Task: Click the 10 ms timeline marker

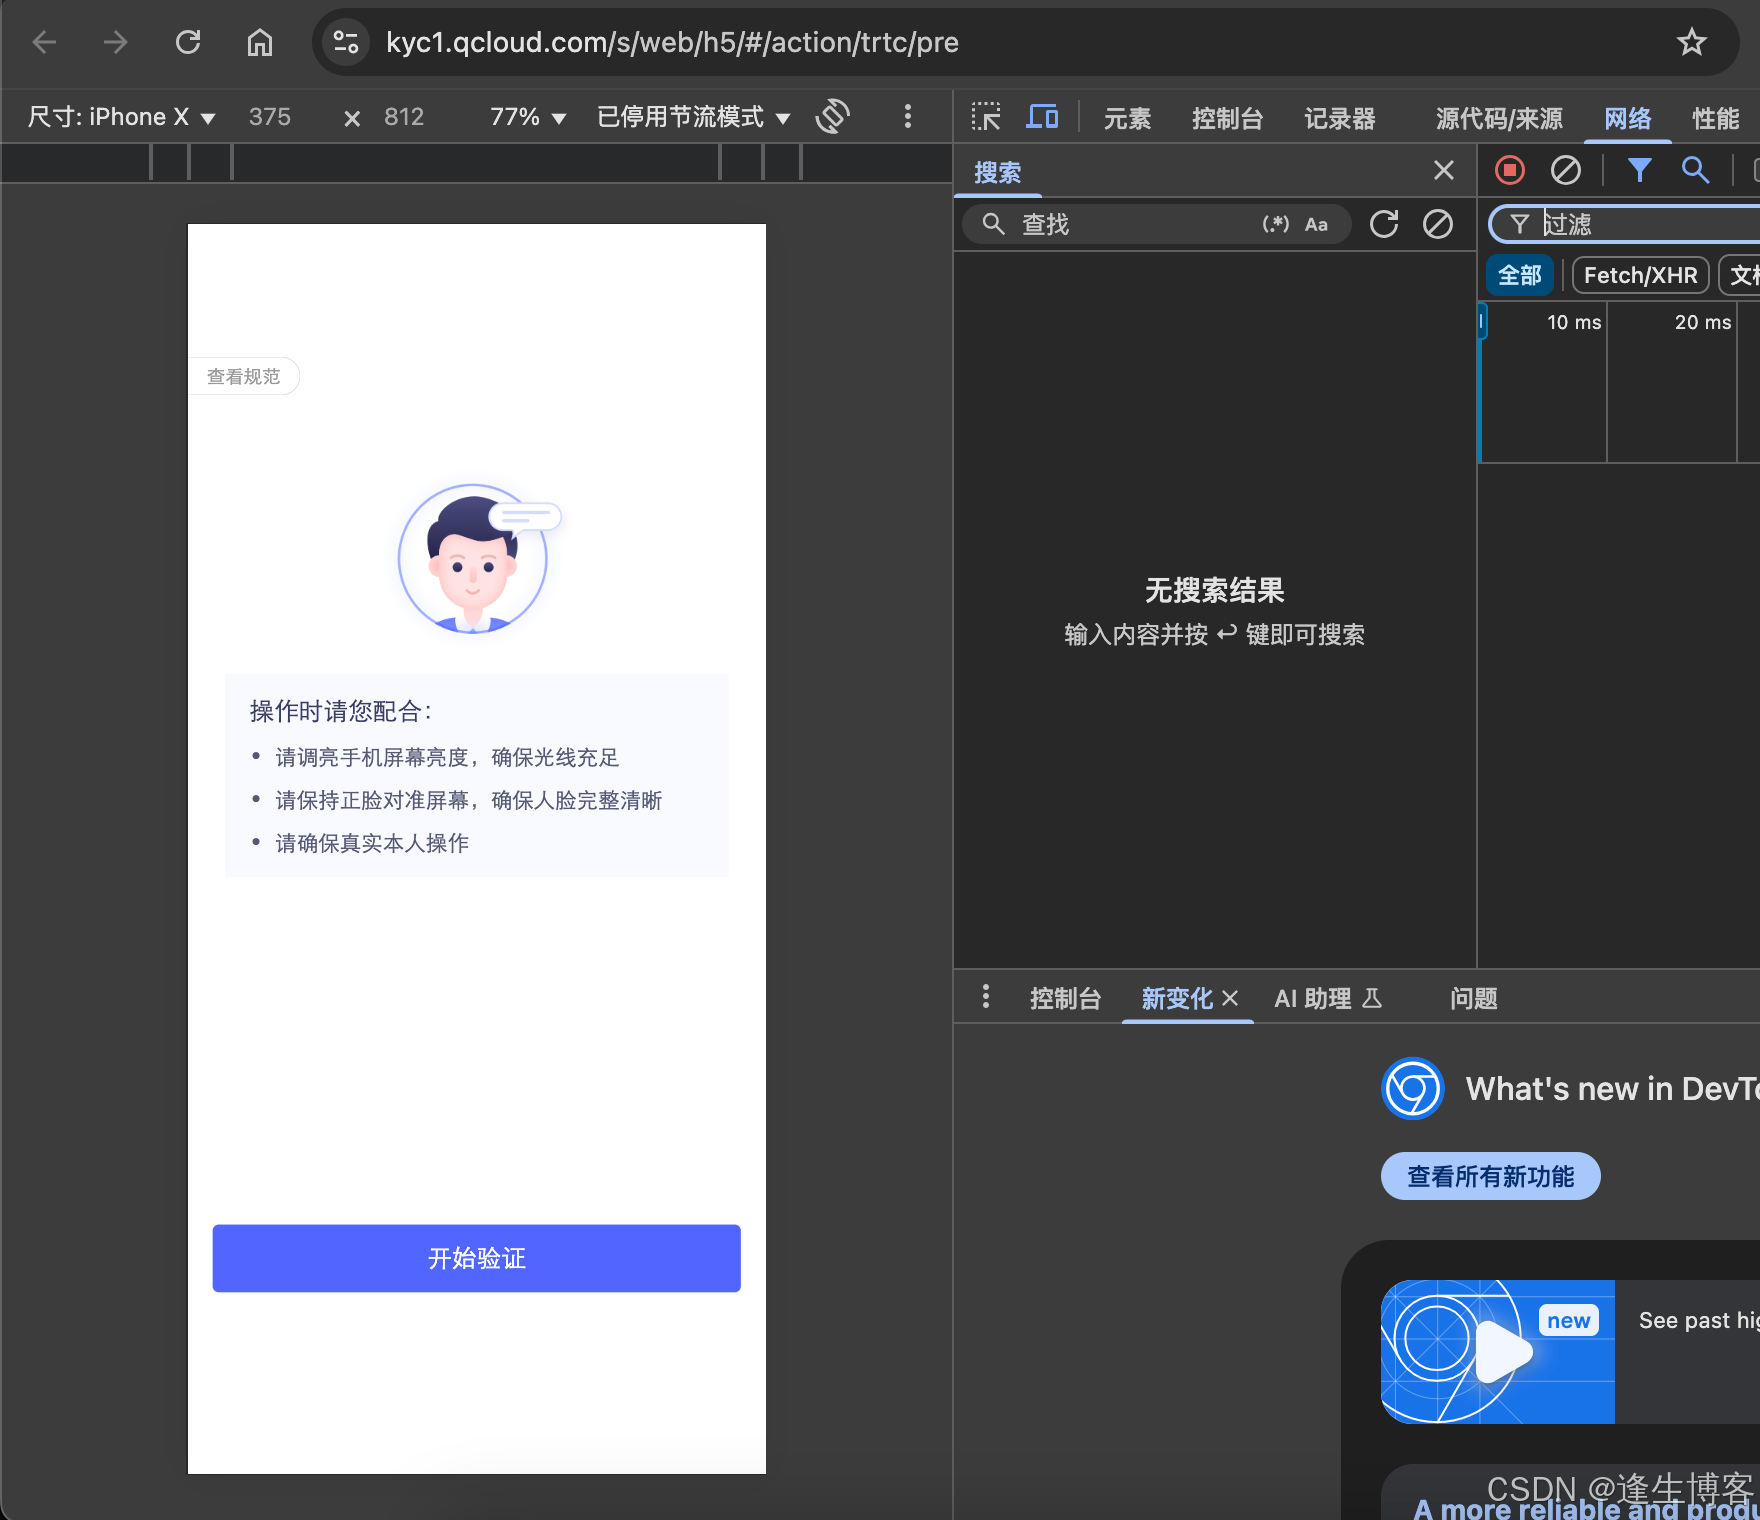Action: pos(1574,322)
